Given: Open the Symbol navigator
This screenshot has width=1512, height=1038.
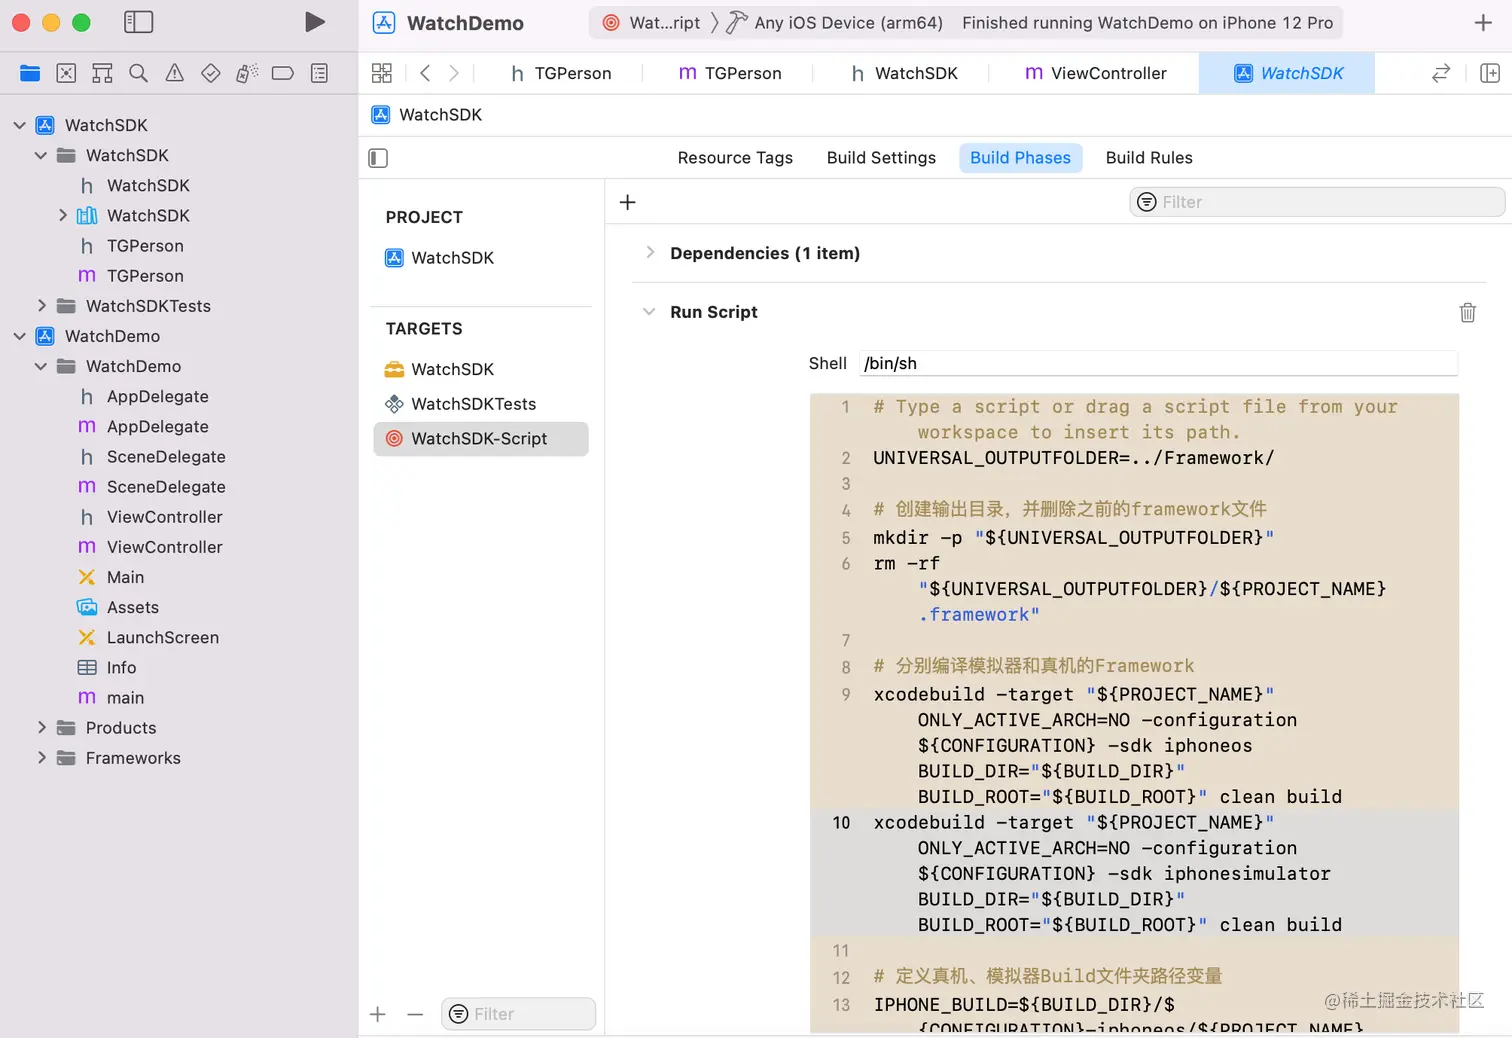Looking at the screenshot, I should (x=102, y=73).
